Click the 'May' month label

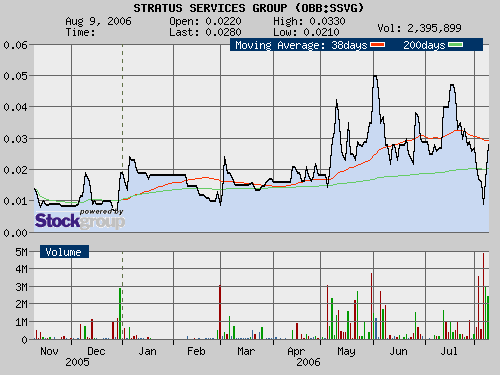tap(346, 352)
